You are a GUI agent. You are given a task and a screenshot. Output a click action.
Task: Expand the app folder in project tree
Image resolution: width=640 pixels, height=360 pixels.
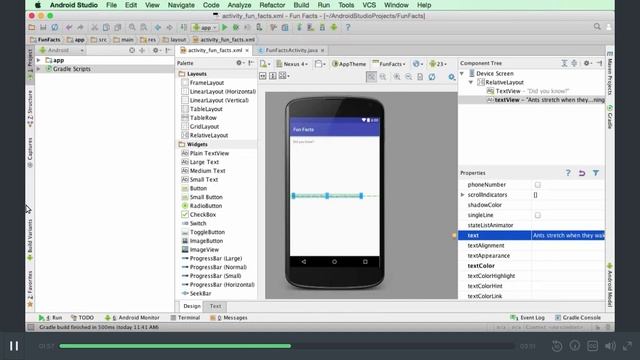coord(39,60)
